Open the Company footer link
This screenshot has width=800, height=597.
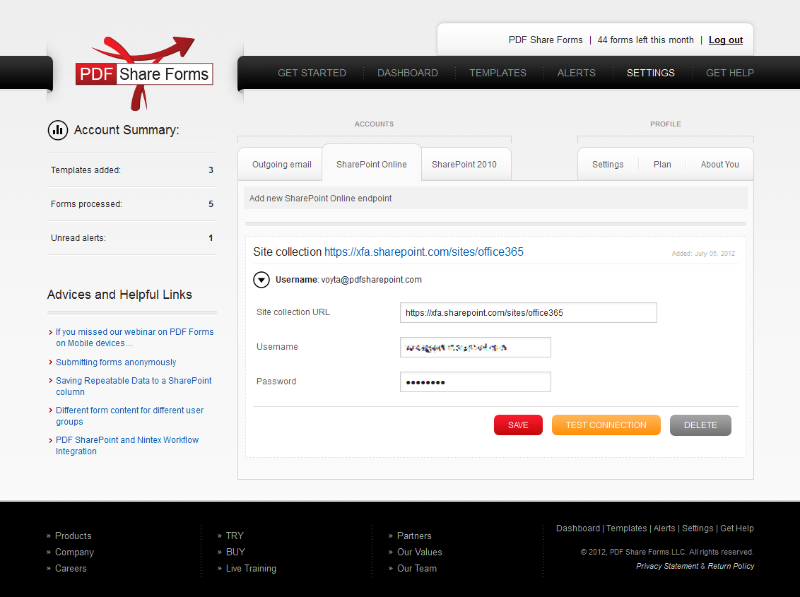tap(74, 552)
